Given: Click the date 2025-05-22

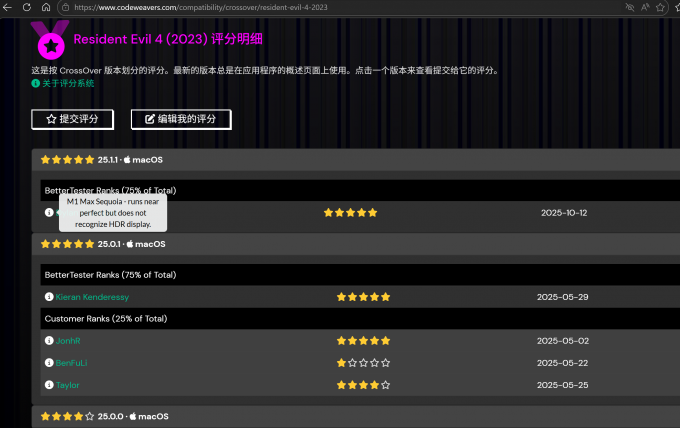Looking at the screenshot, I should pyautogui.click(x=562, y=363).
